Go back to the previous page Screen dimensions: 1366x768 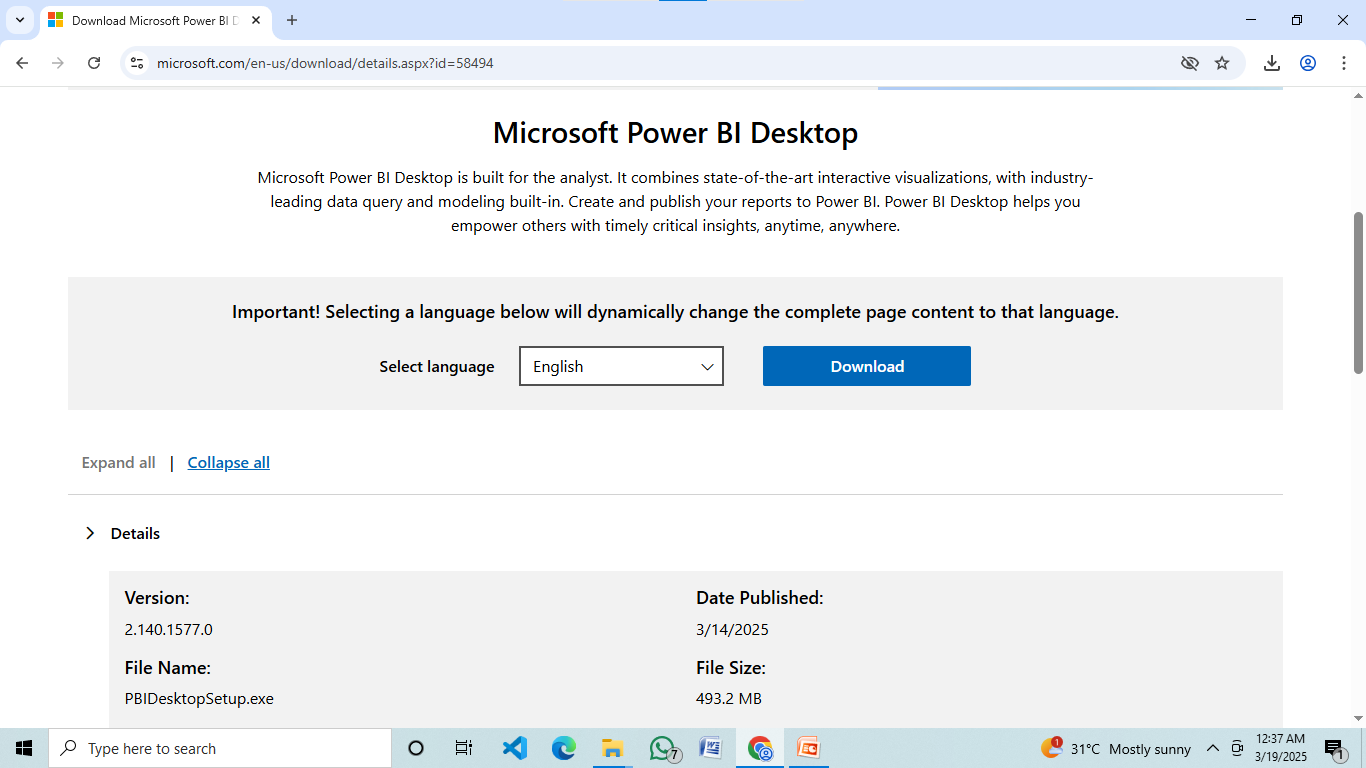coord(22,63)
